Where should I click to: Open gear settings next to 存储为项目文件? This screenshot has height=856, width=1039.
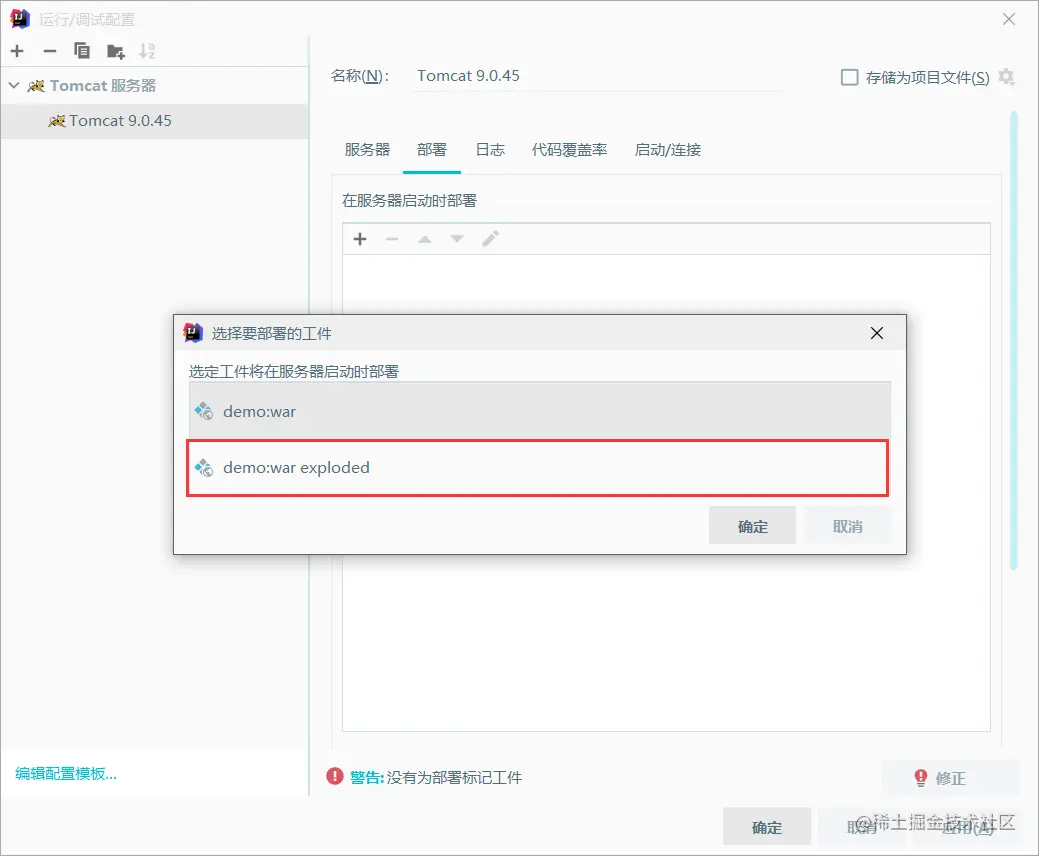coord(1006,77)
